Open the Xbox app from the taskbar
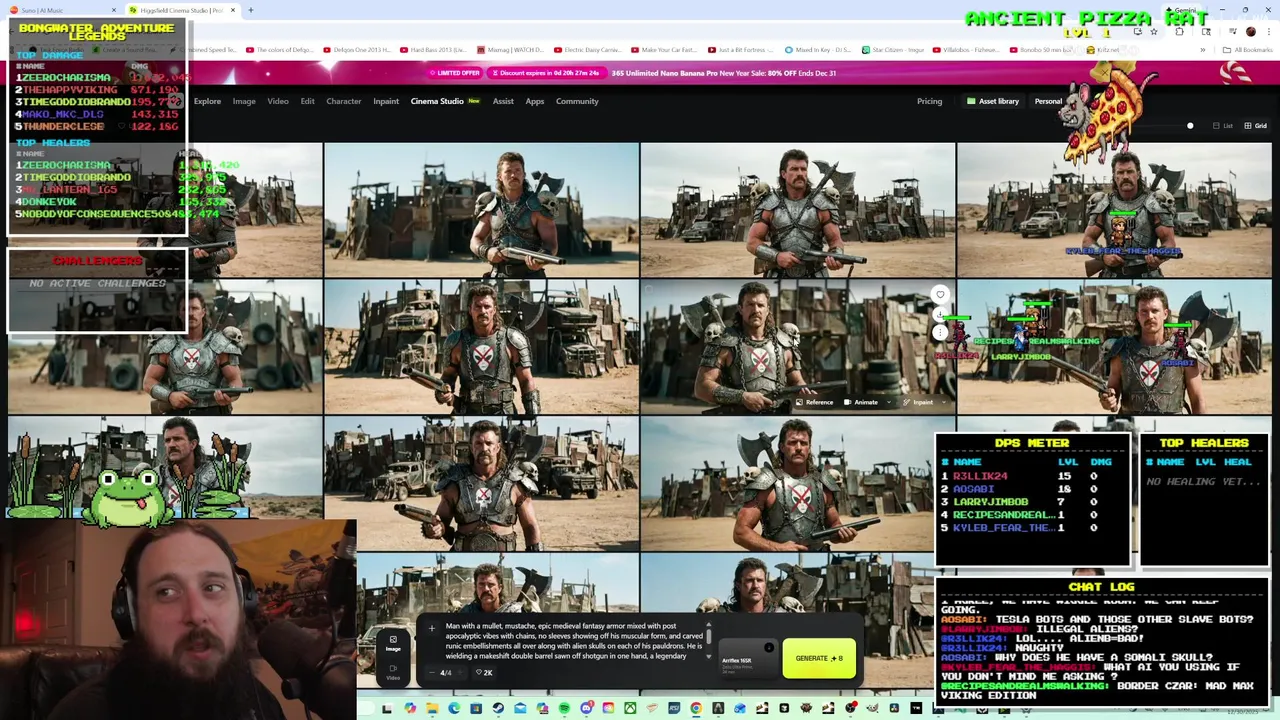This screenshot has height=720, width=1280. coord(630,709)
